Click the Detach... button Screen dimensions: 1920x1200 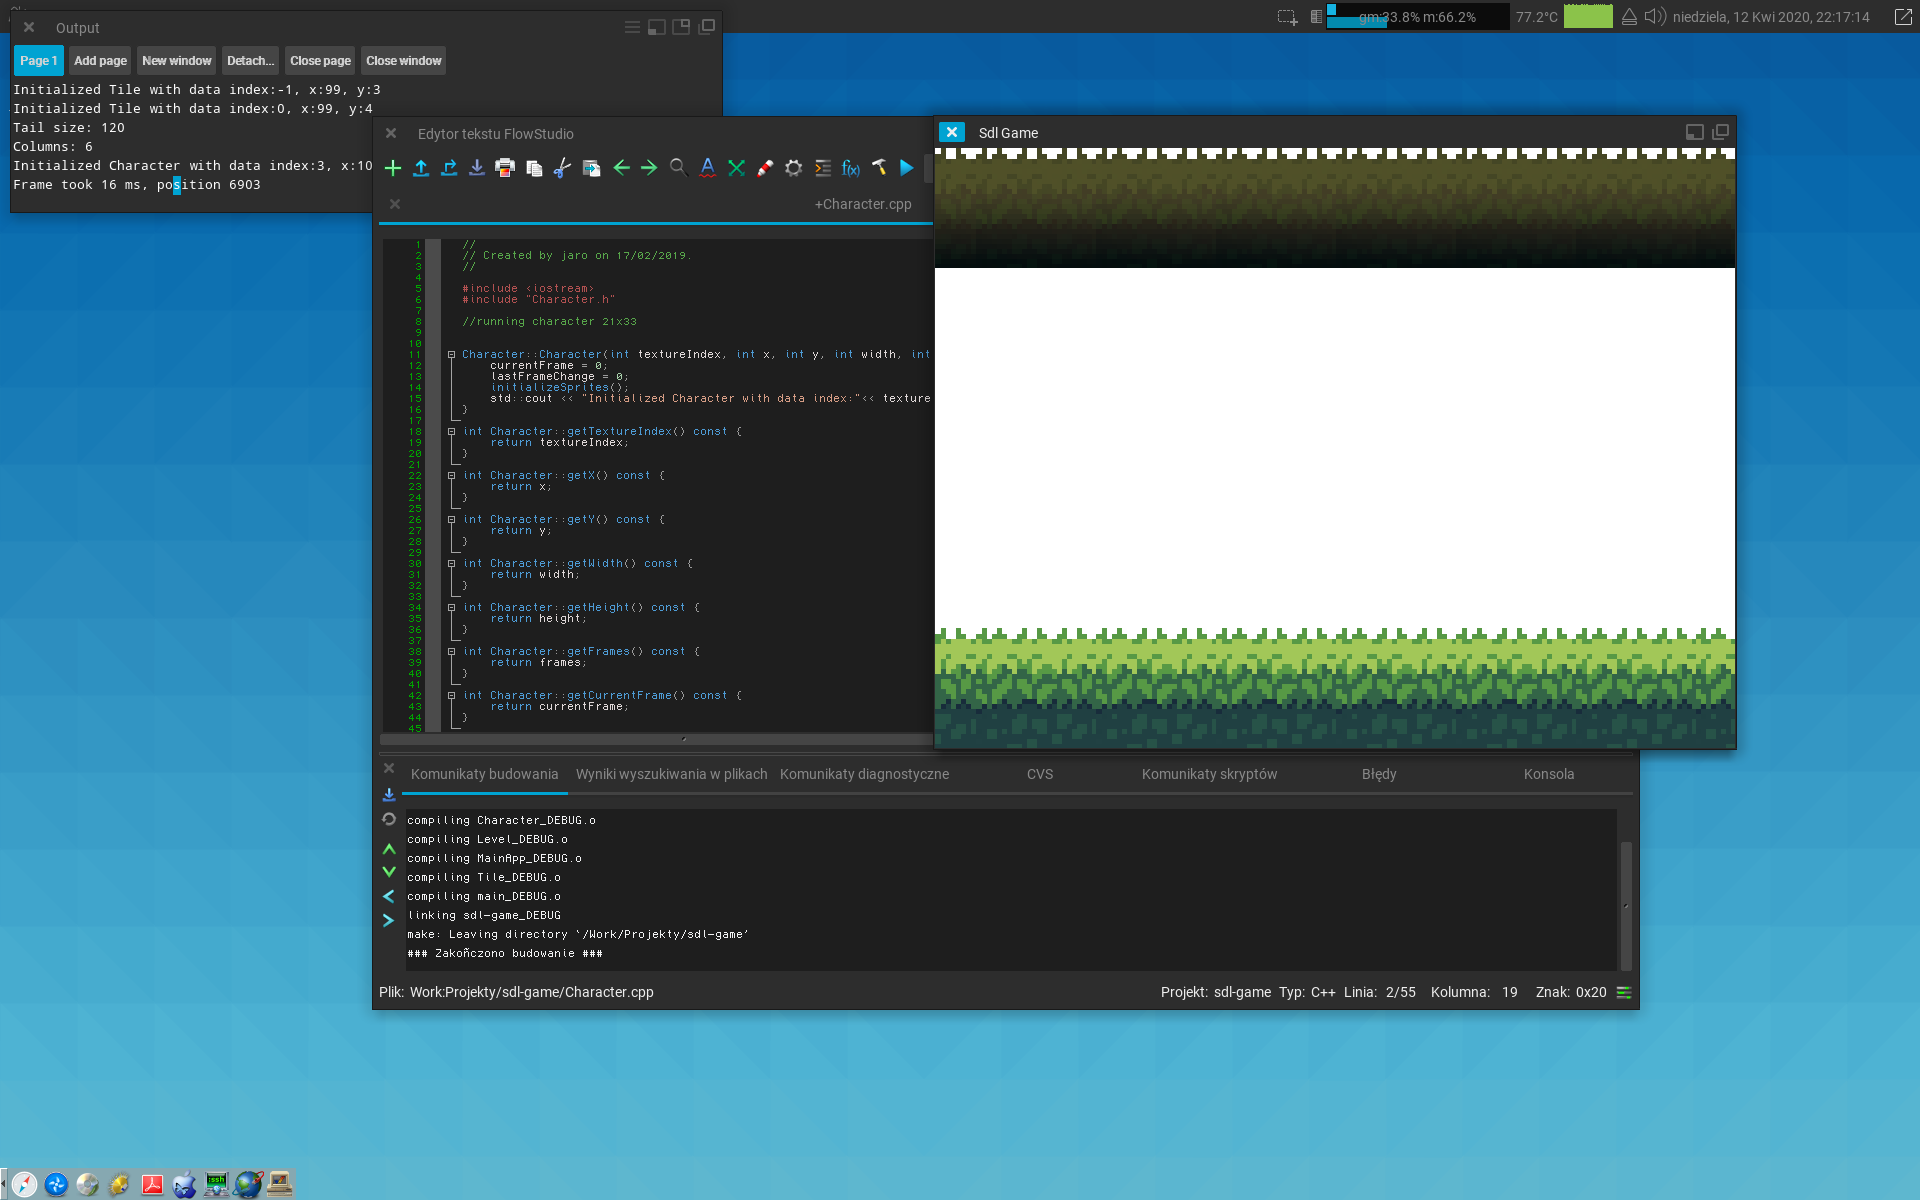click(250, 60)
